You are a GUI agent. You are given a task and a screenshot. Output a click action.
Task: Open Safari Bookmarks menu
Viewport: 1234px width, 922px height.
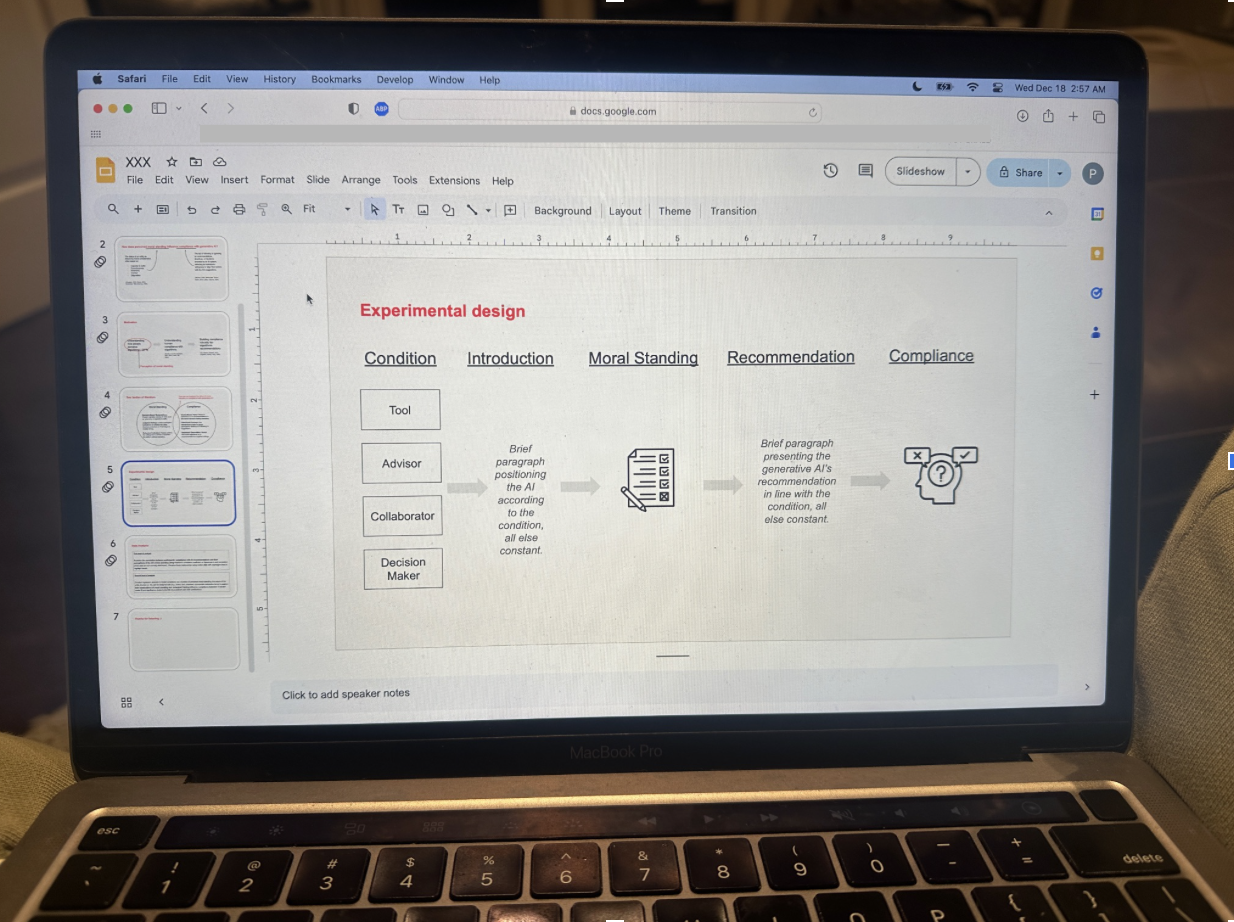tap(336, 80)
